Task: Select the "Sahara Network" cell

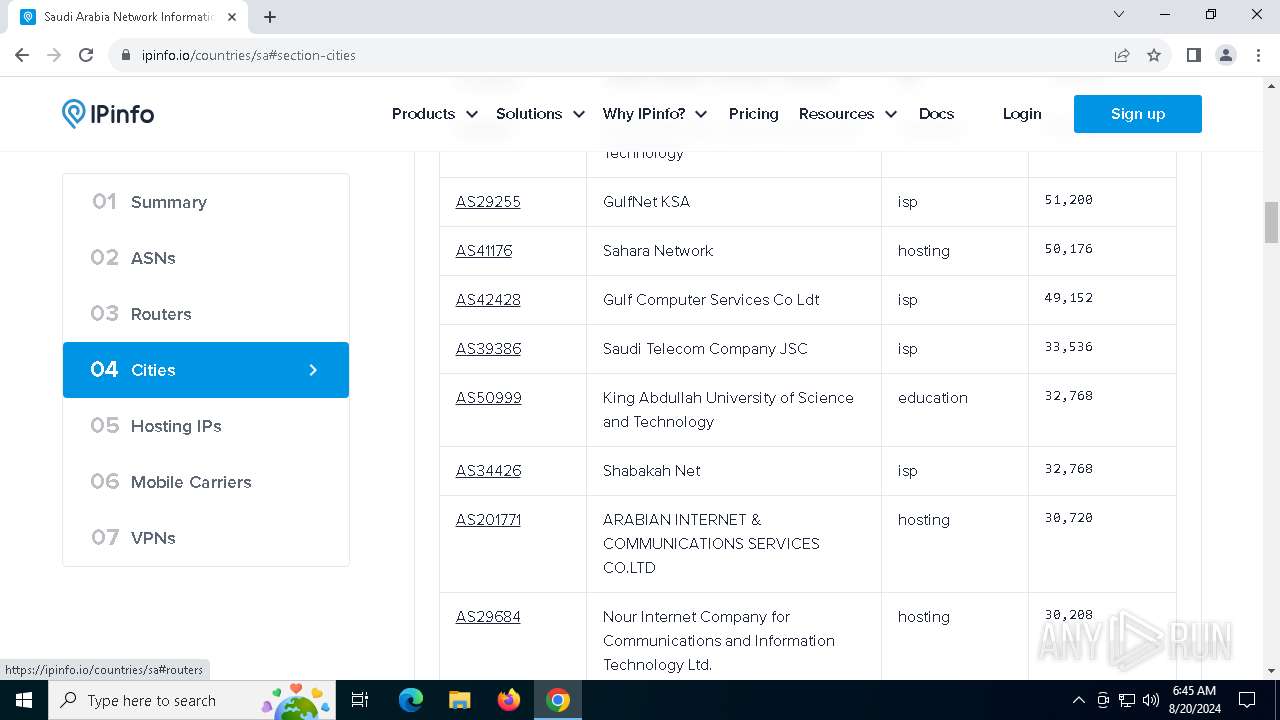Action: point(734,251)
